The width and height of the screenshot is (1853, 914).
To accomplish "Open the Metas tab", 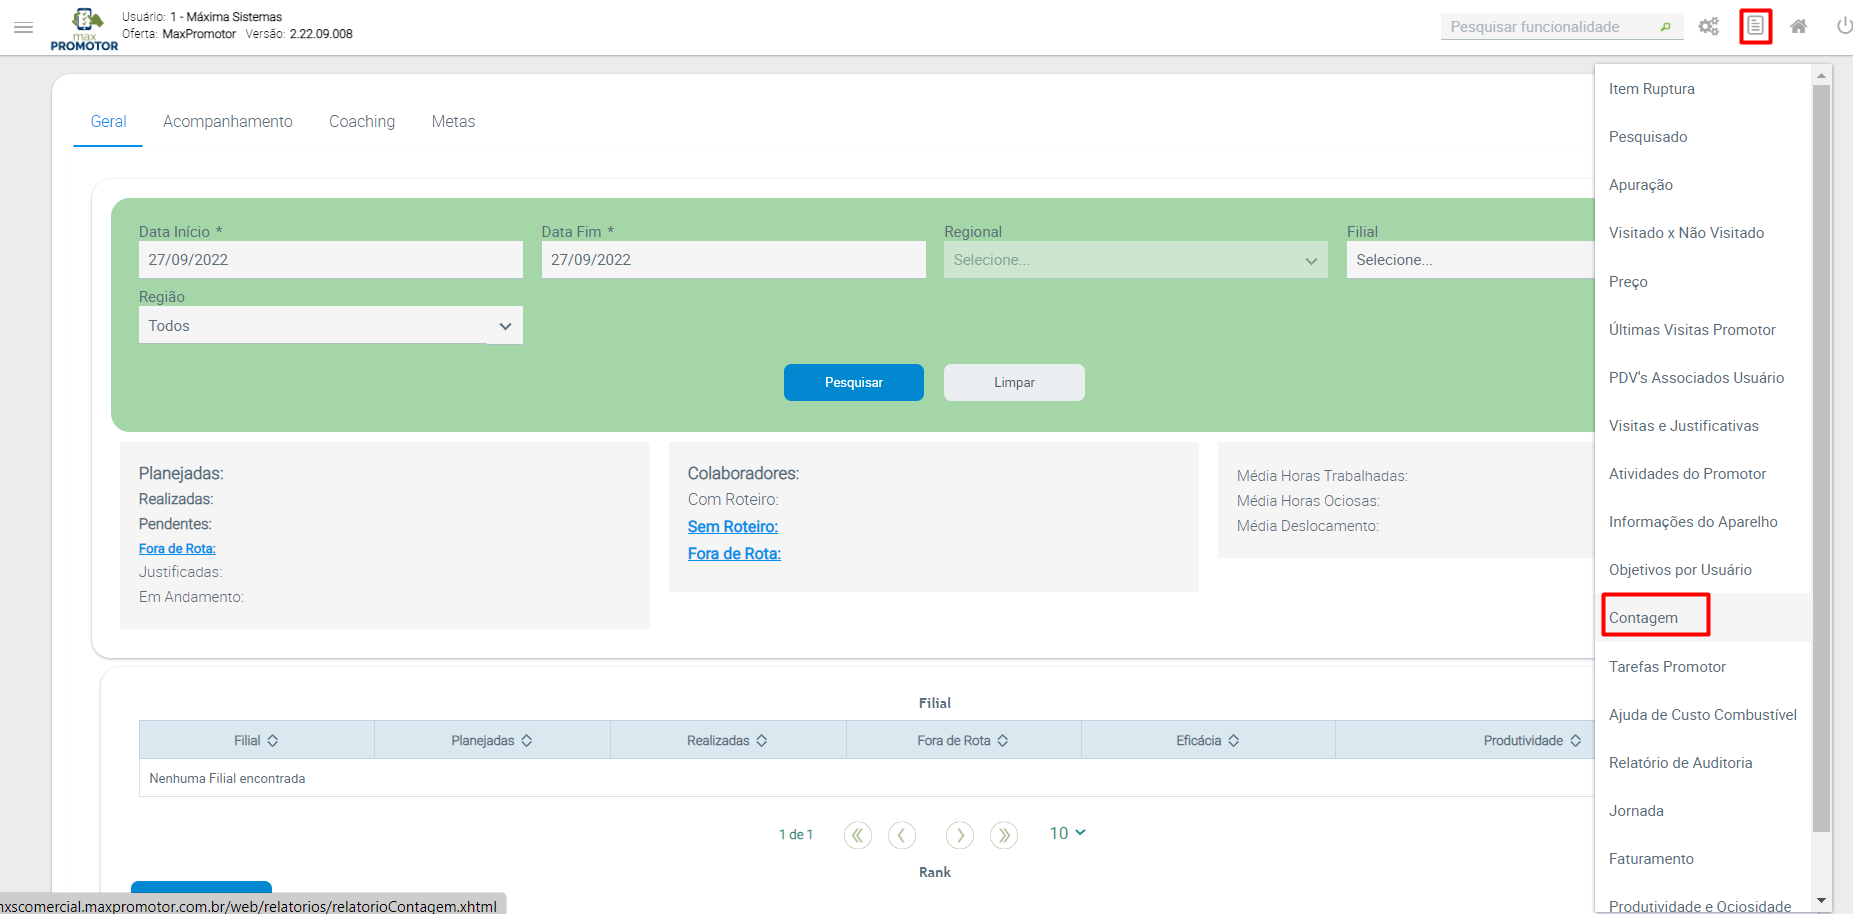I will (453, 122).
